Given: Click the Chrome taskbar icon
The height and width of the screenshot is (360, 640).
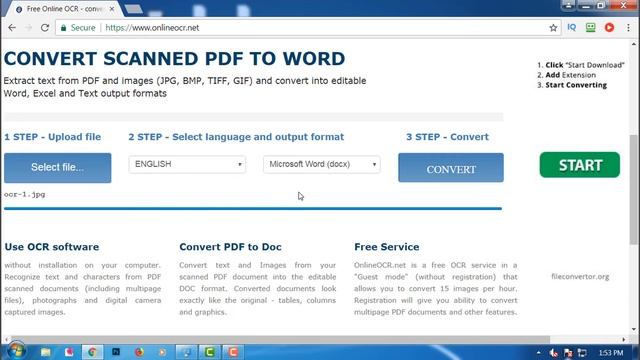Looking at the screenshot, I should [x=92, y=352].
